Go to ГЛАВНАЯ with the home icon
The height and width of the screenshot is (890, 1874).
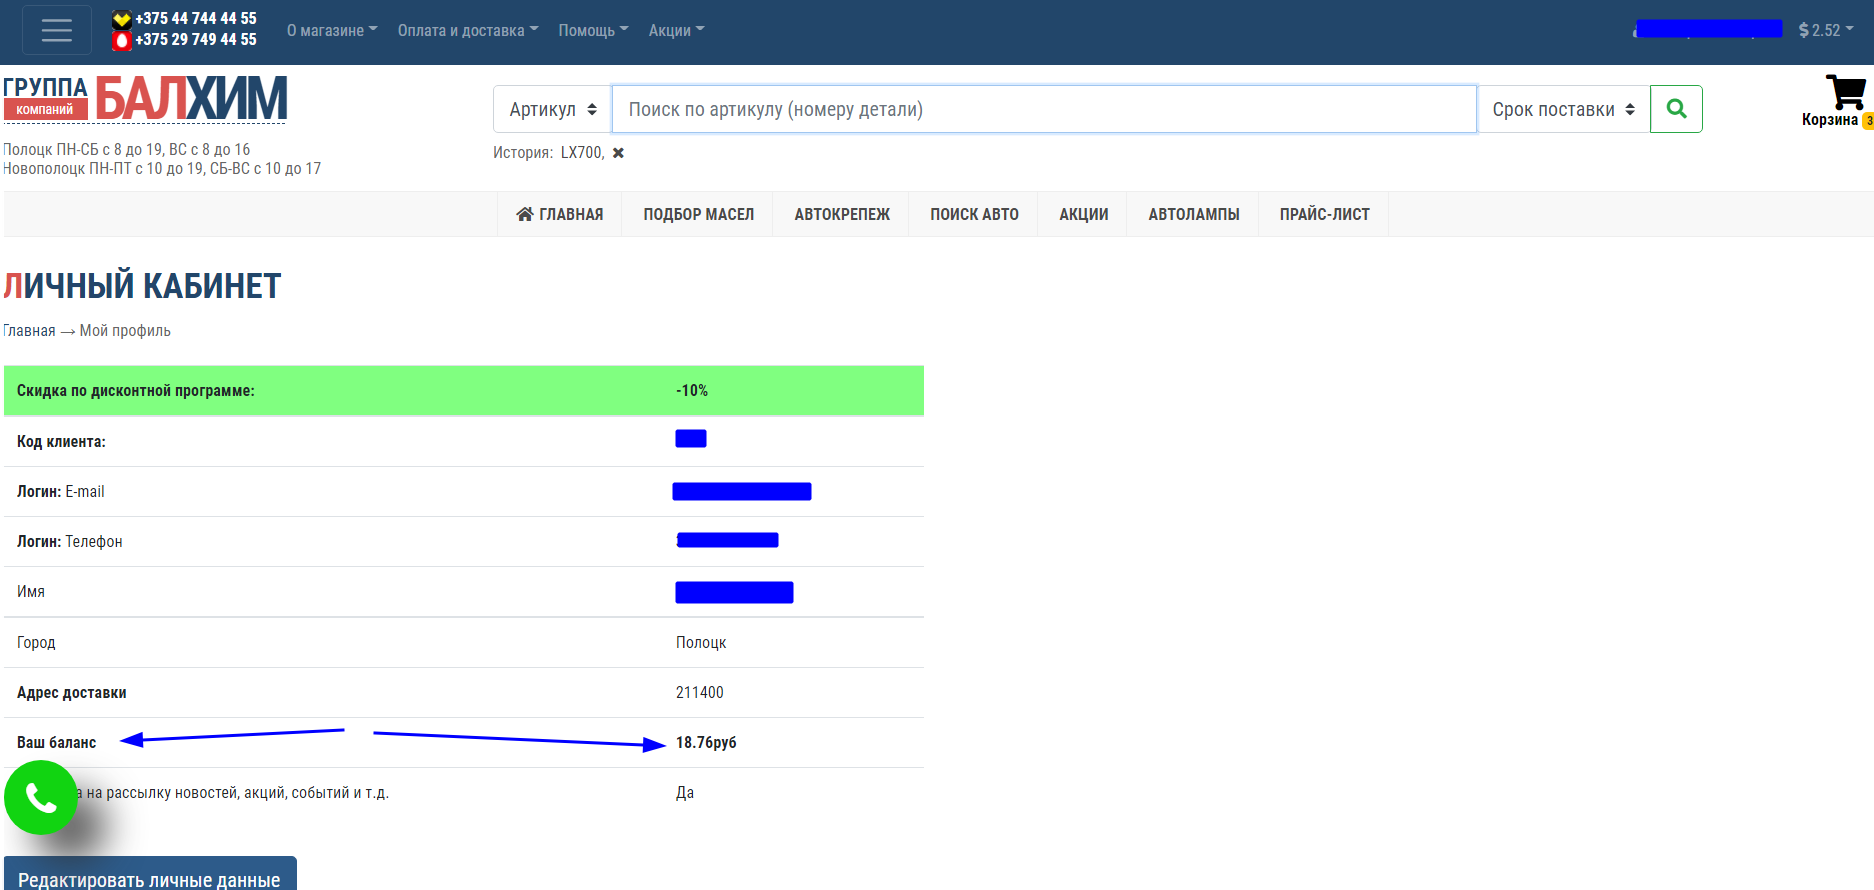tap(560, 214)
